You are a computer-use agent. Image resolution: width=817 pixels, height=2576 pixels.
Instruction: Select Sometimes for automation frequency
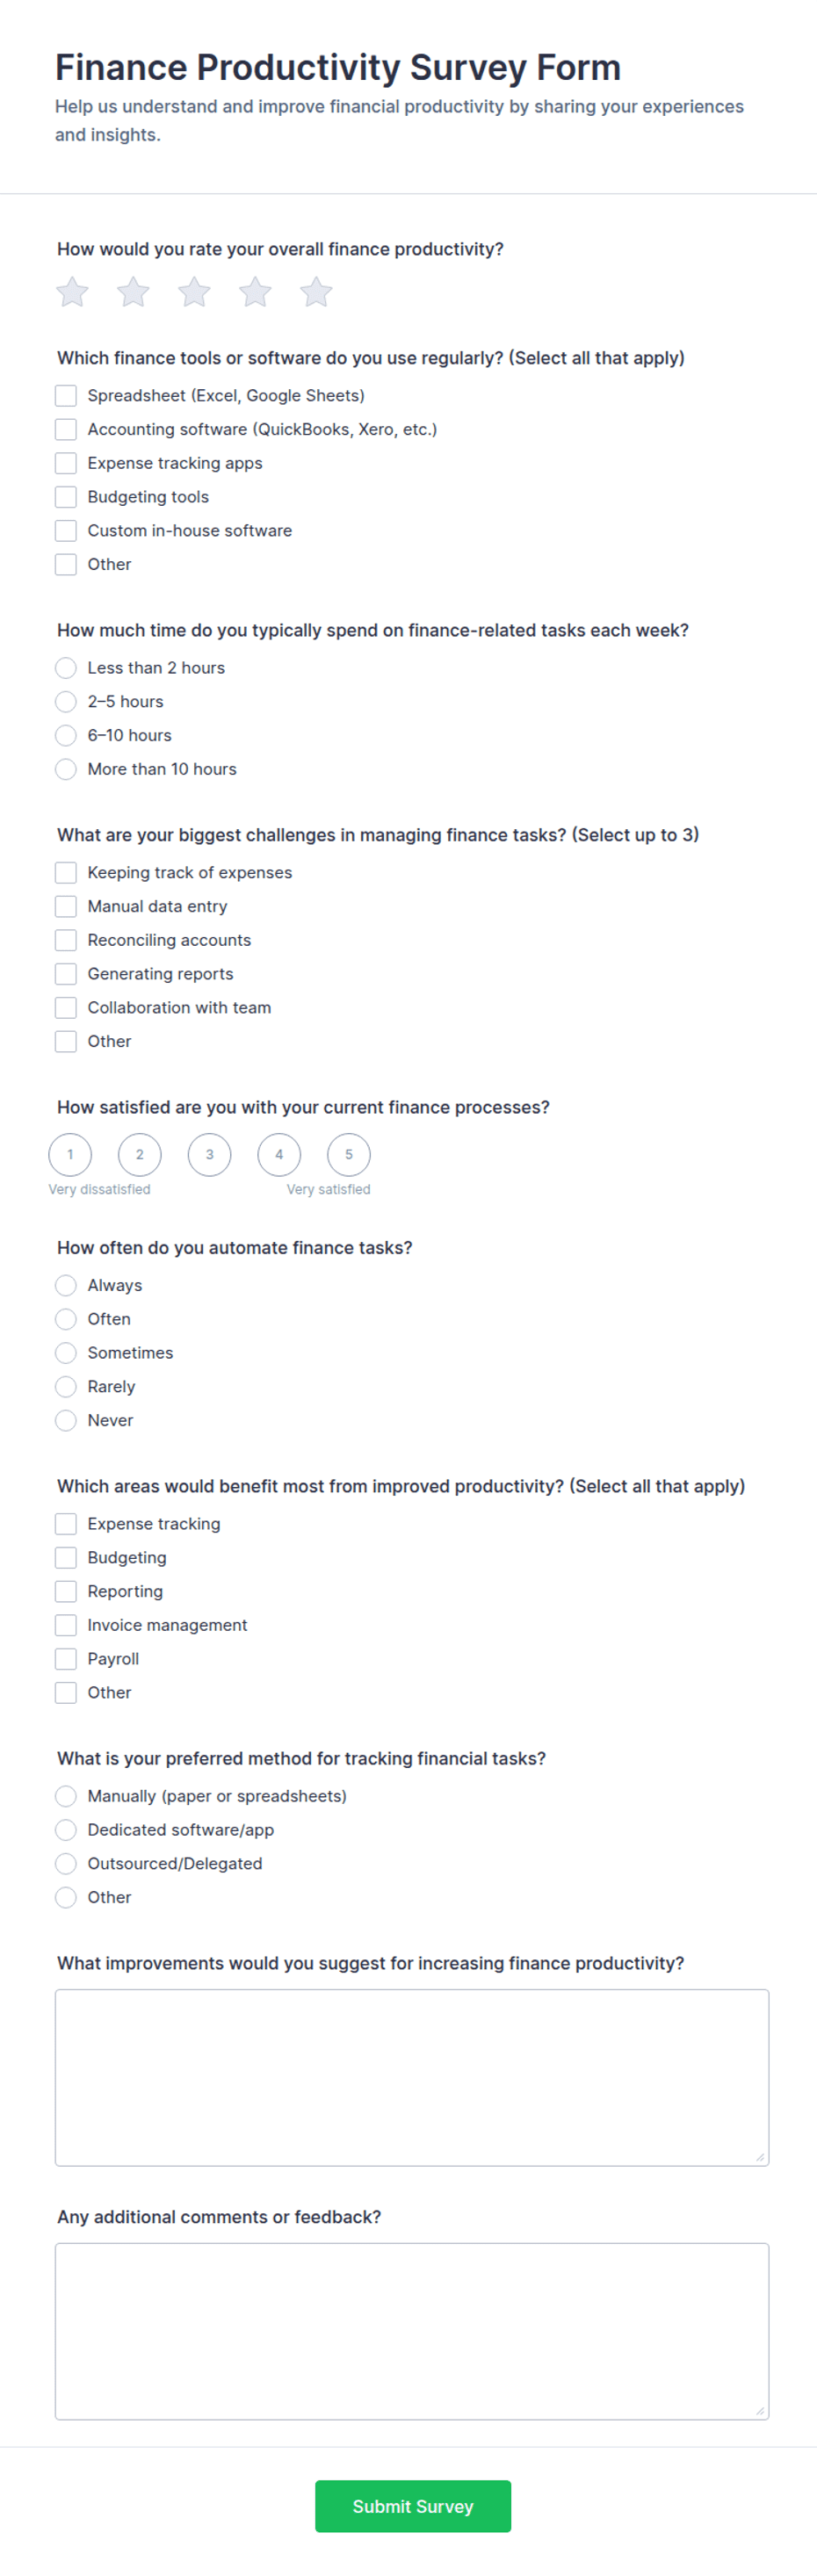tap(66, 1353)
